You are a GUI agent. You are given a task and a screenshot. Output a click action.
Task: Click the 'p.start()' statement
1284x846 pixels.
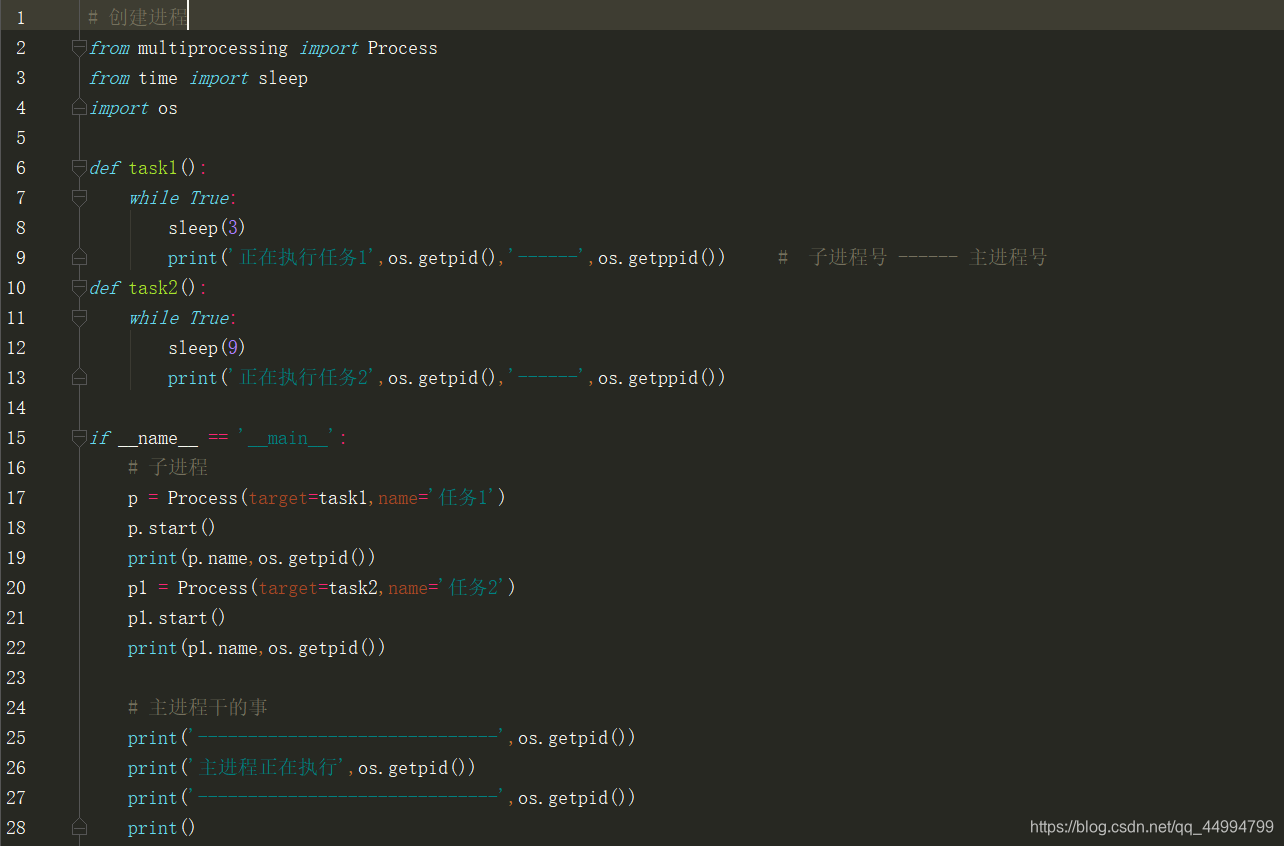tap(172, 528)
